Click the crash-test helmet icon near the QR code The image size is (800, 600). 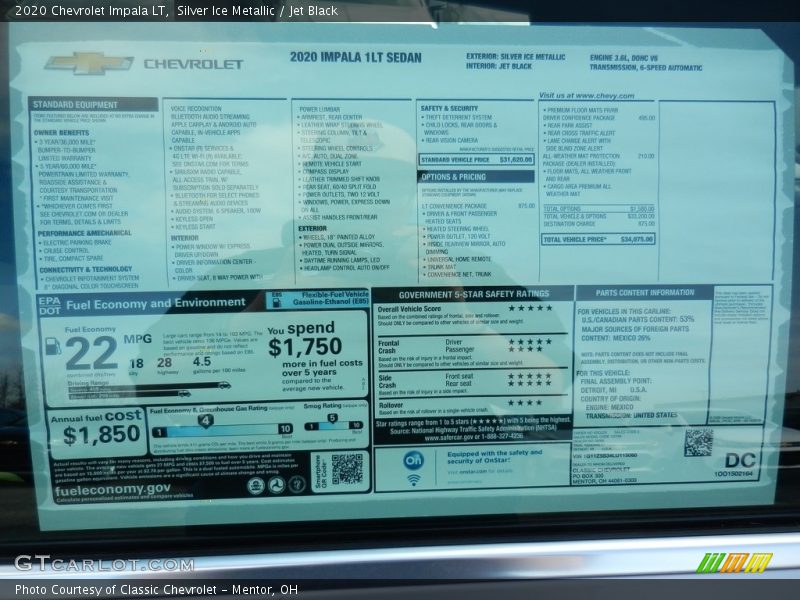[x=299, y=484]
